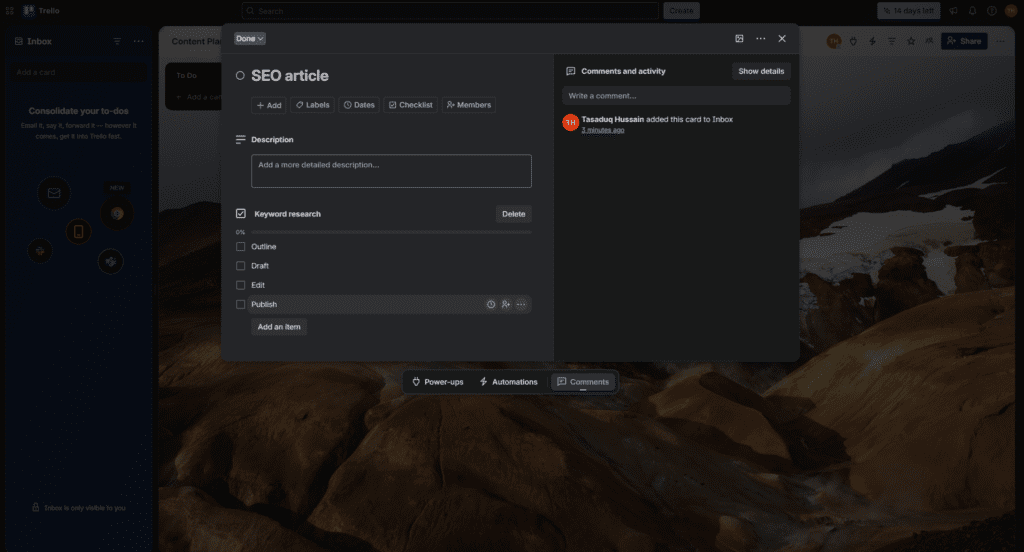Click the description text box
This screenshot has height=552, width=1024.
(x=391, y=171)
